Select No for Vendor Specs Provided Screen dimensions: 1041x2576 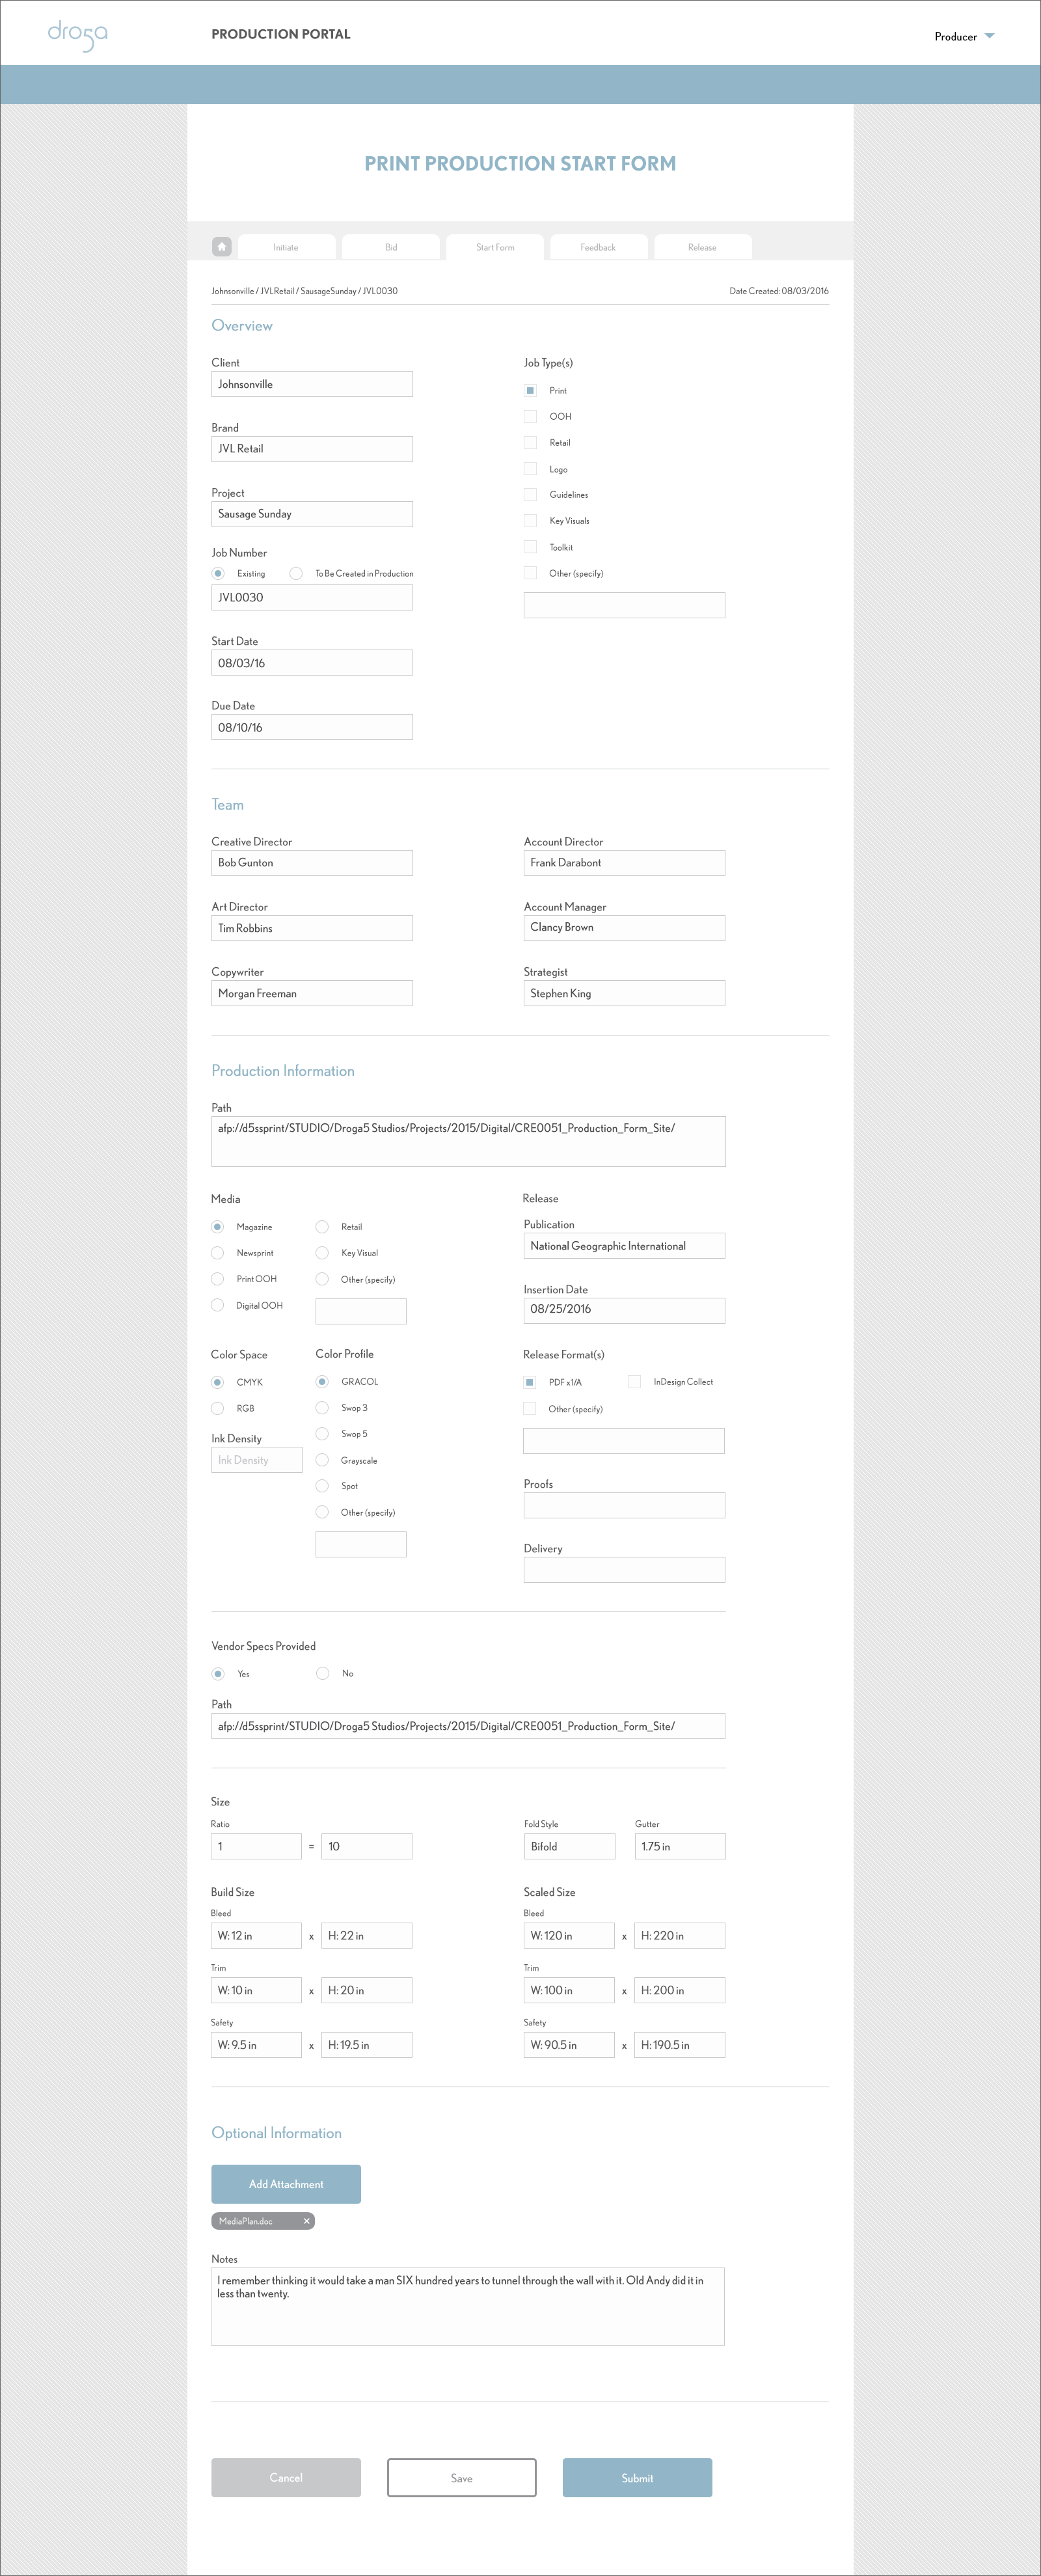coord(323,1673)
